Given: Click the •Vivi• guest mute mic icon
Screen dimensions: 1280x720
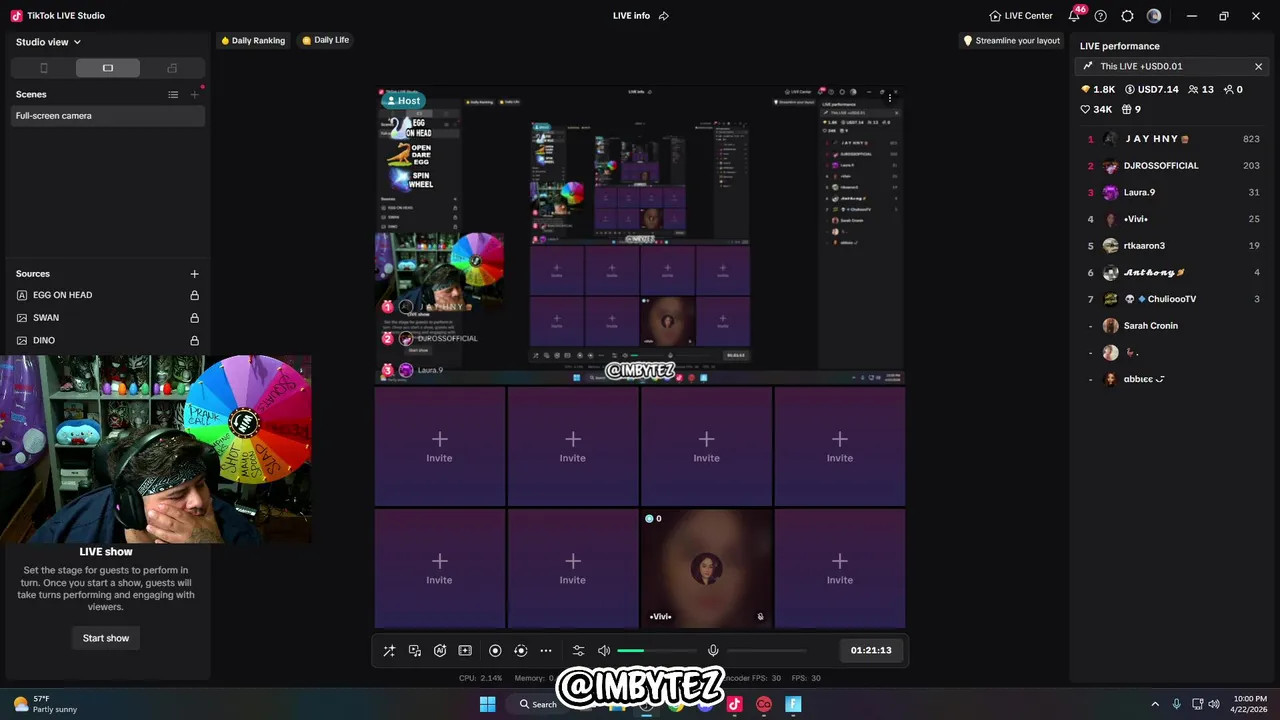Looking at the screenshot, I should [760, 617].
